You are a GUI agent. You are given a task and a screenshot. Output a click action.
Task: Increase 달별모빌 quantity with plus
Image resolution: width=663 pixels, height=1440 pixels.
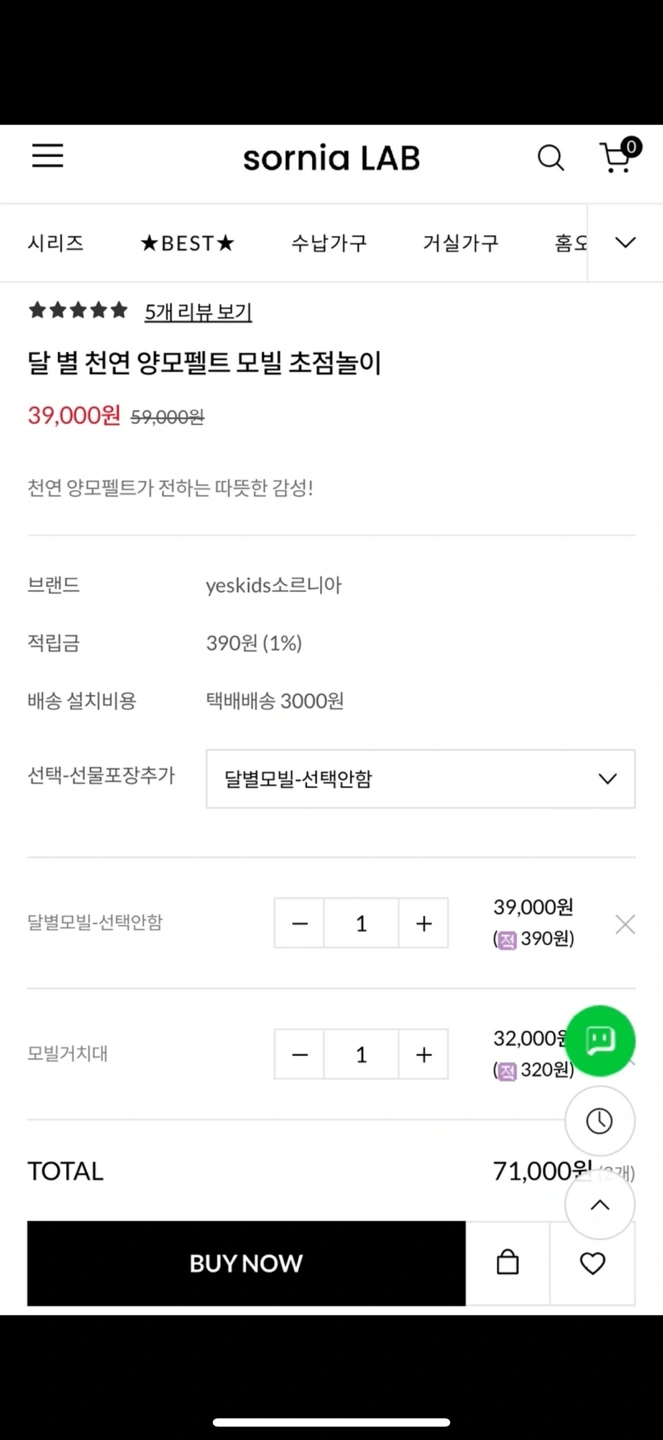(x=424, y=923)
